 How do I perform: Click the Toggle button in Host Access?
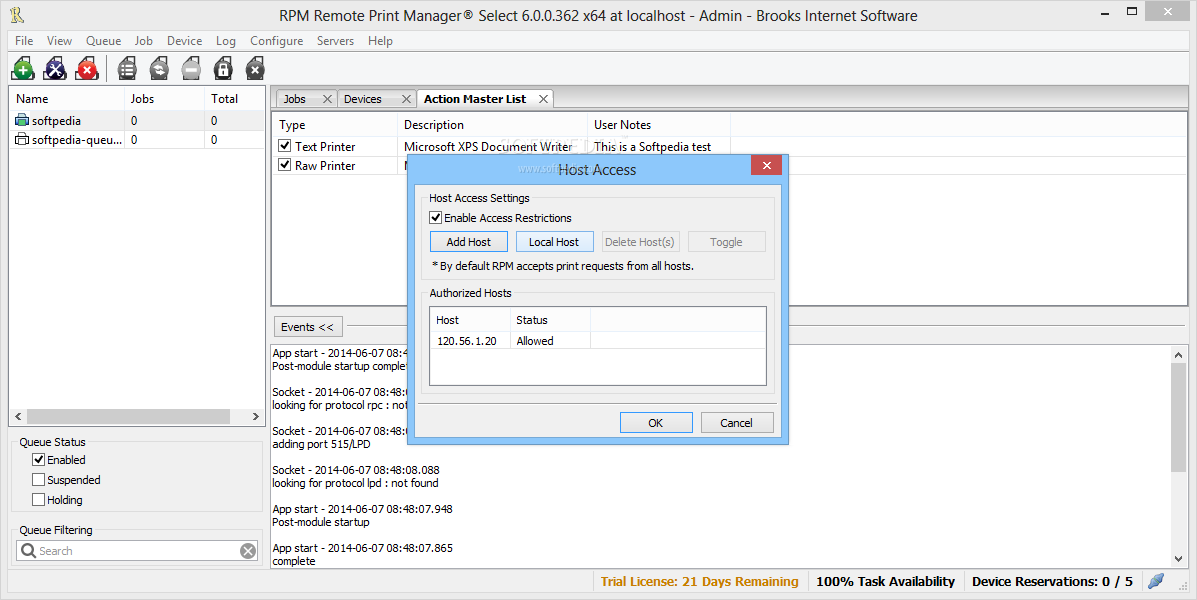click(x=726, y=242)
